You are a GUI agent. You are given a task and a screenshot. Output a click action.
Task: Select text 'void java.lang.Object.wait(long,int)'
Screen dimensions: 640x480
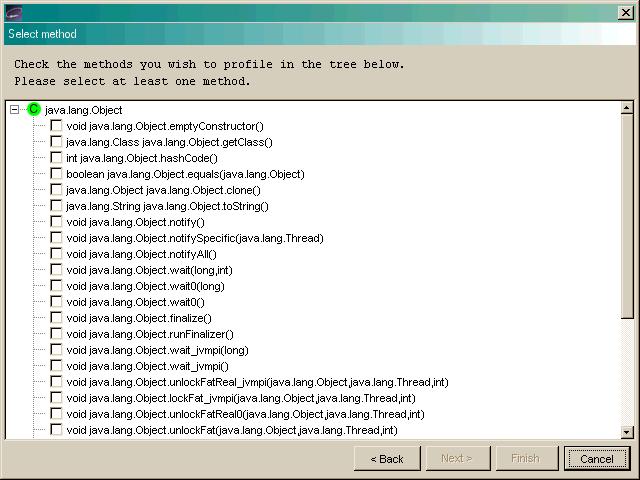[x=149, y=270]
